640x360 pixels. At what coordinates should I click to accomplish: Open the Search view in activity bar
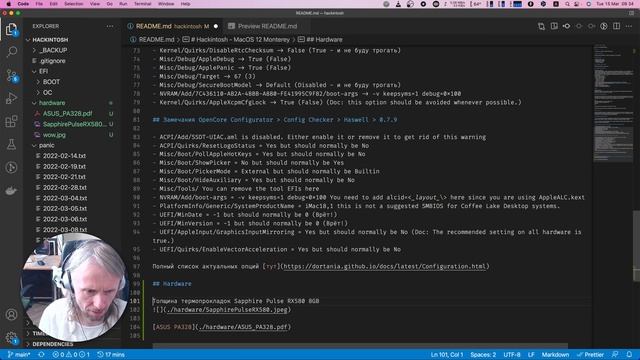tap(11, 52)
